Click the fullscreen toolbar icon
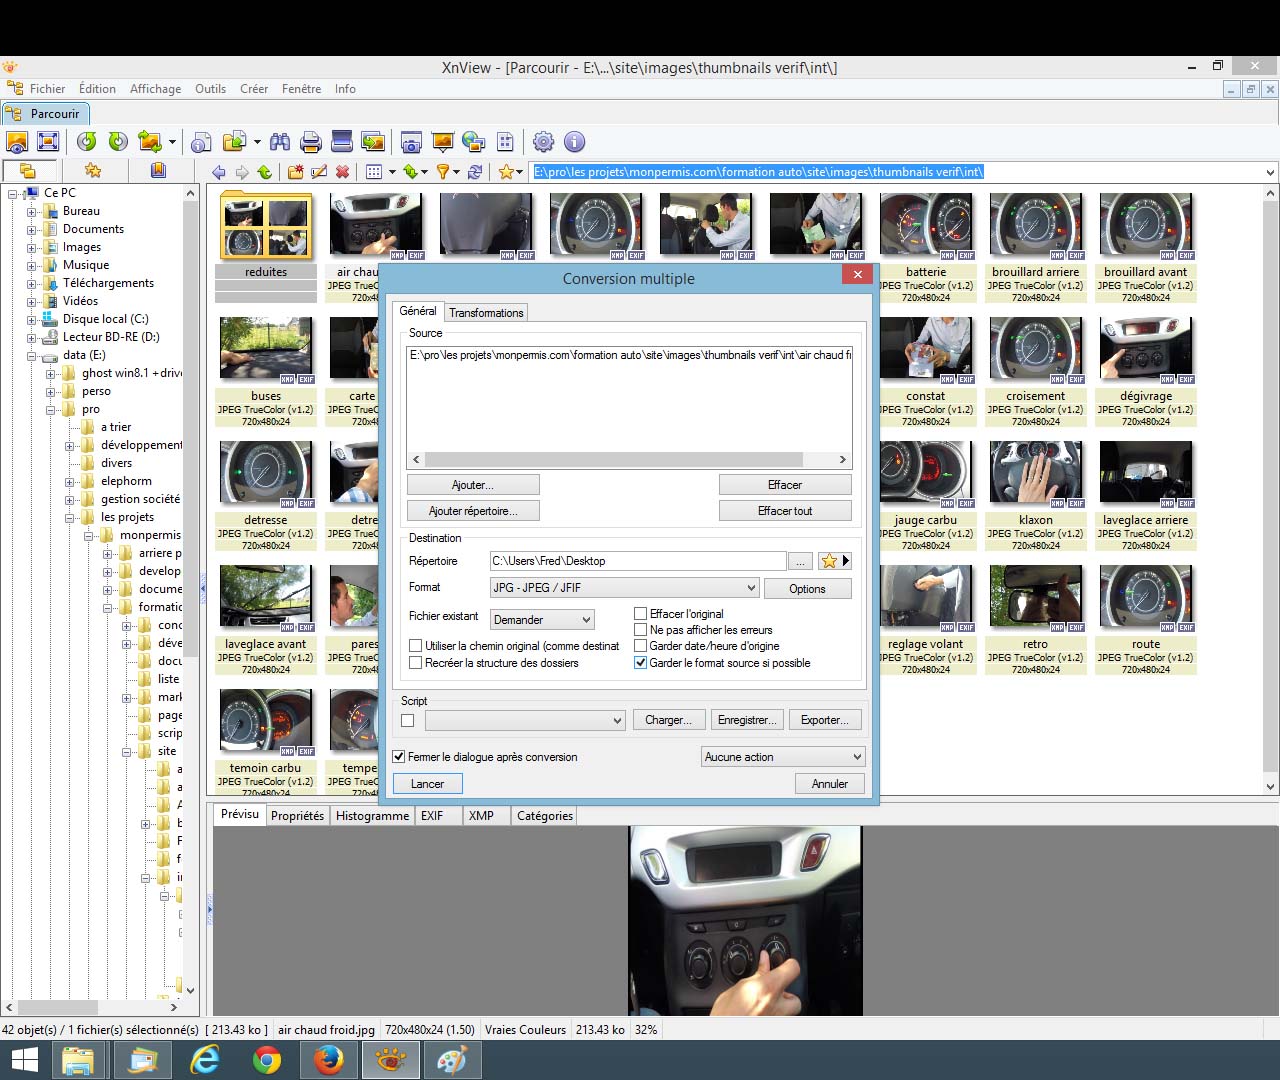Screen dimensions: 1280x1080 (48, 142)
